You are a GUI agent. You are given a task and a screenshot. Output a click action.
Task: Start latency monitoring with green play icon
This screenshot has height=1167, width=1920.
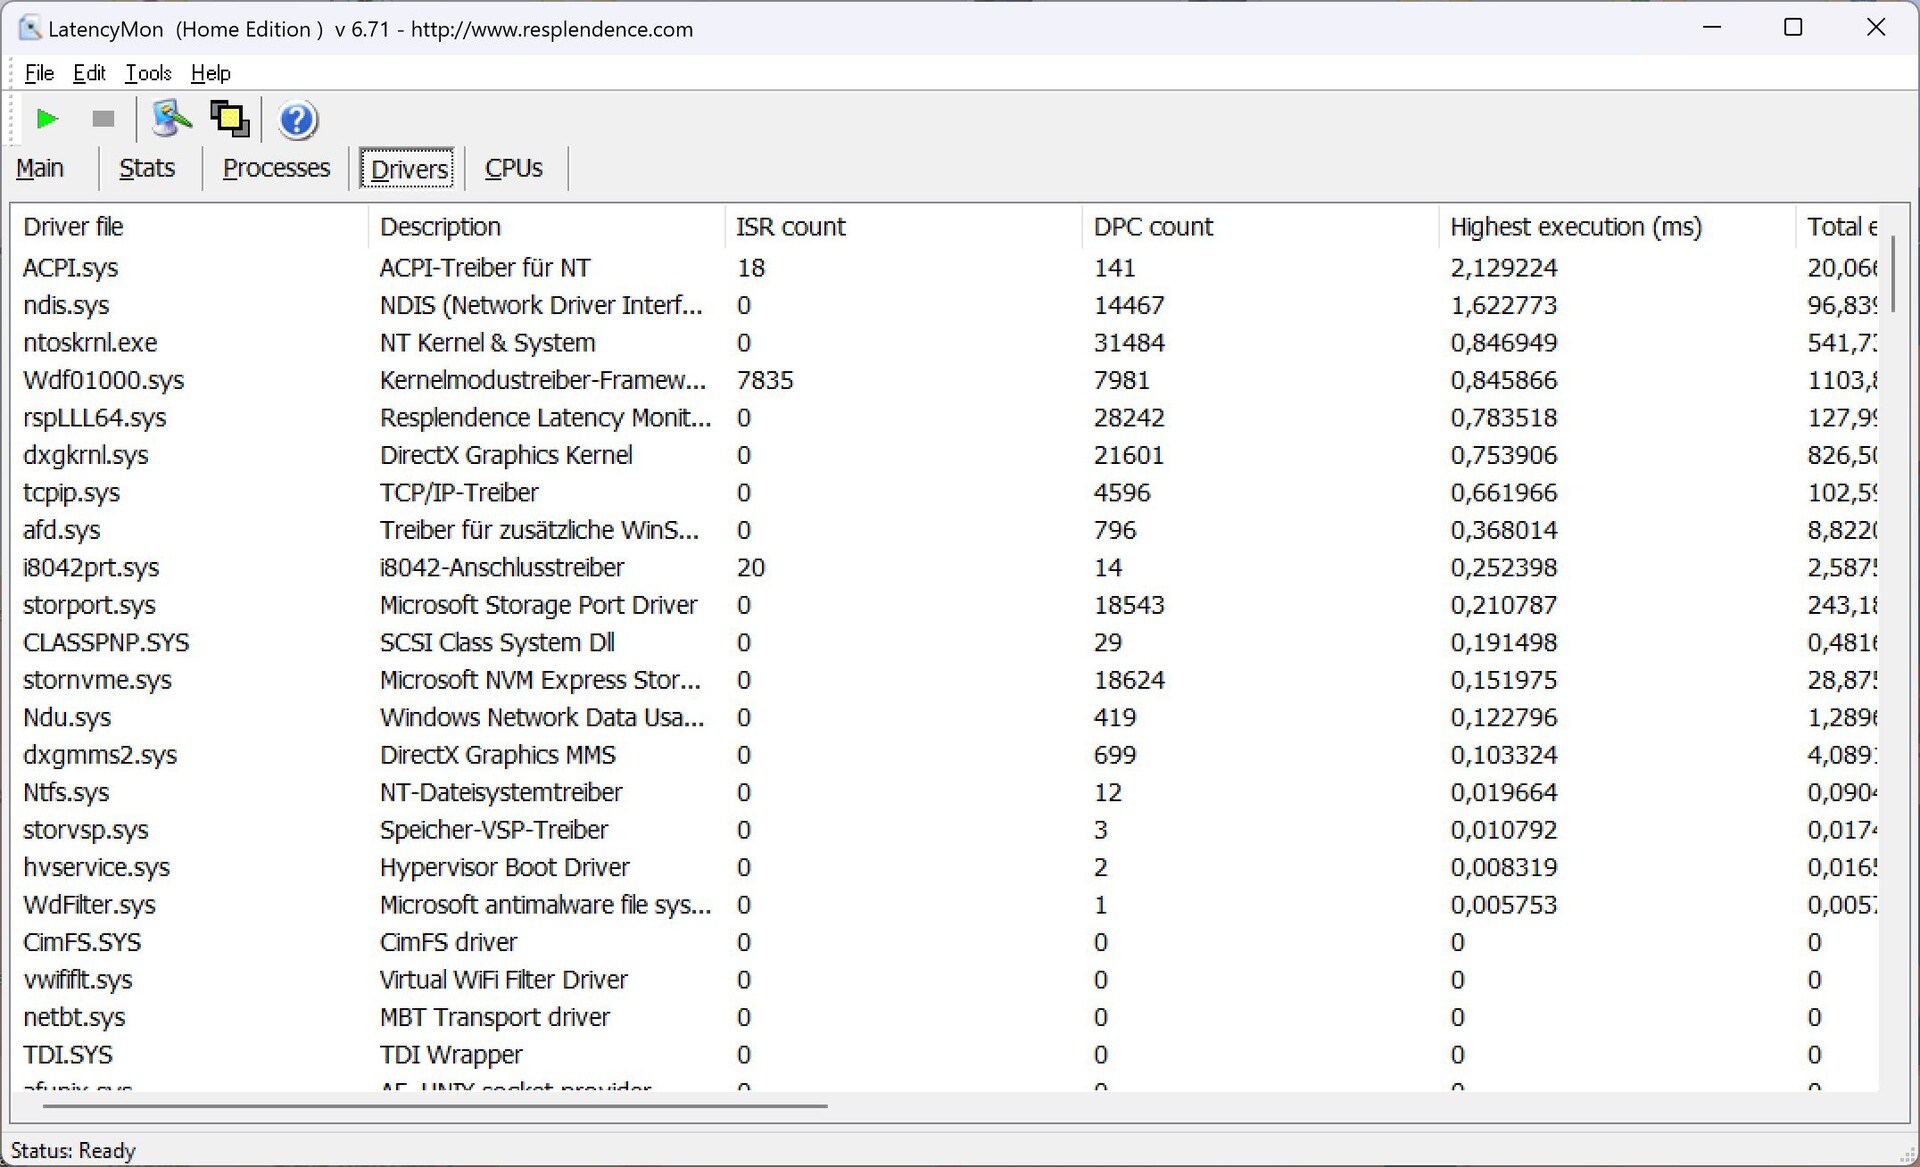[46, 119]
